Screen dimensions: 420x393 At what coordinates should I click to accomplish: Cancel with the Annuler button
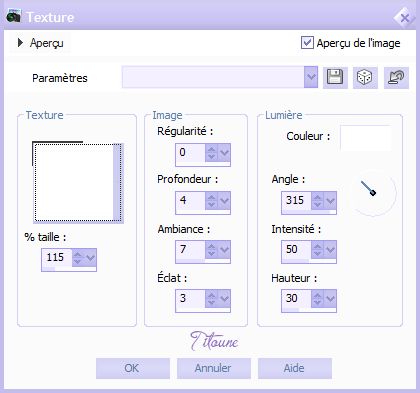pos(214,368)
